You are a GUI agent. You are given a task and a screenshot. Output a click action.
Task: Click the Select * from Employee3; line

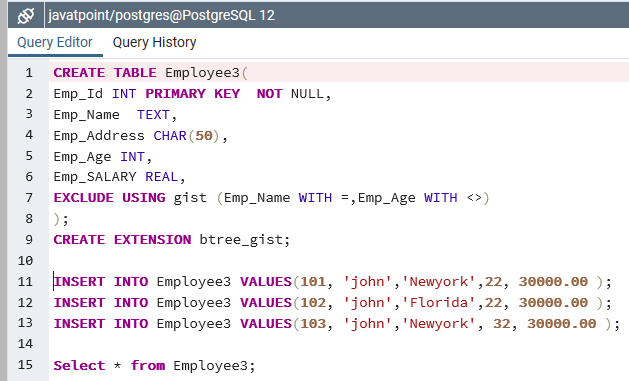click(154, 365)
